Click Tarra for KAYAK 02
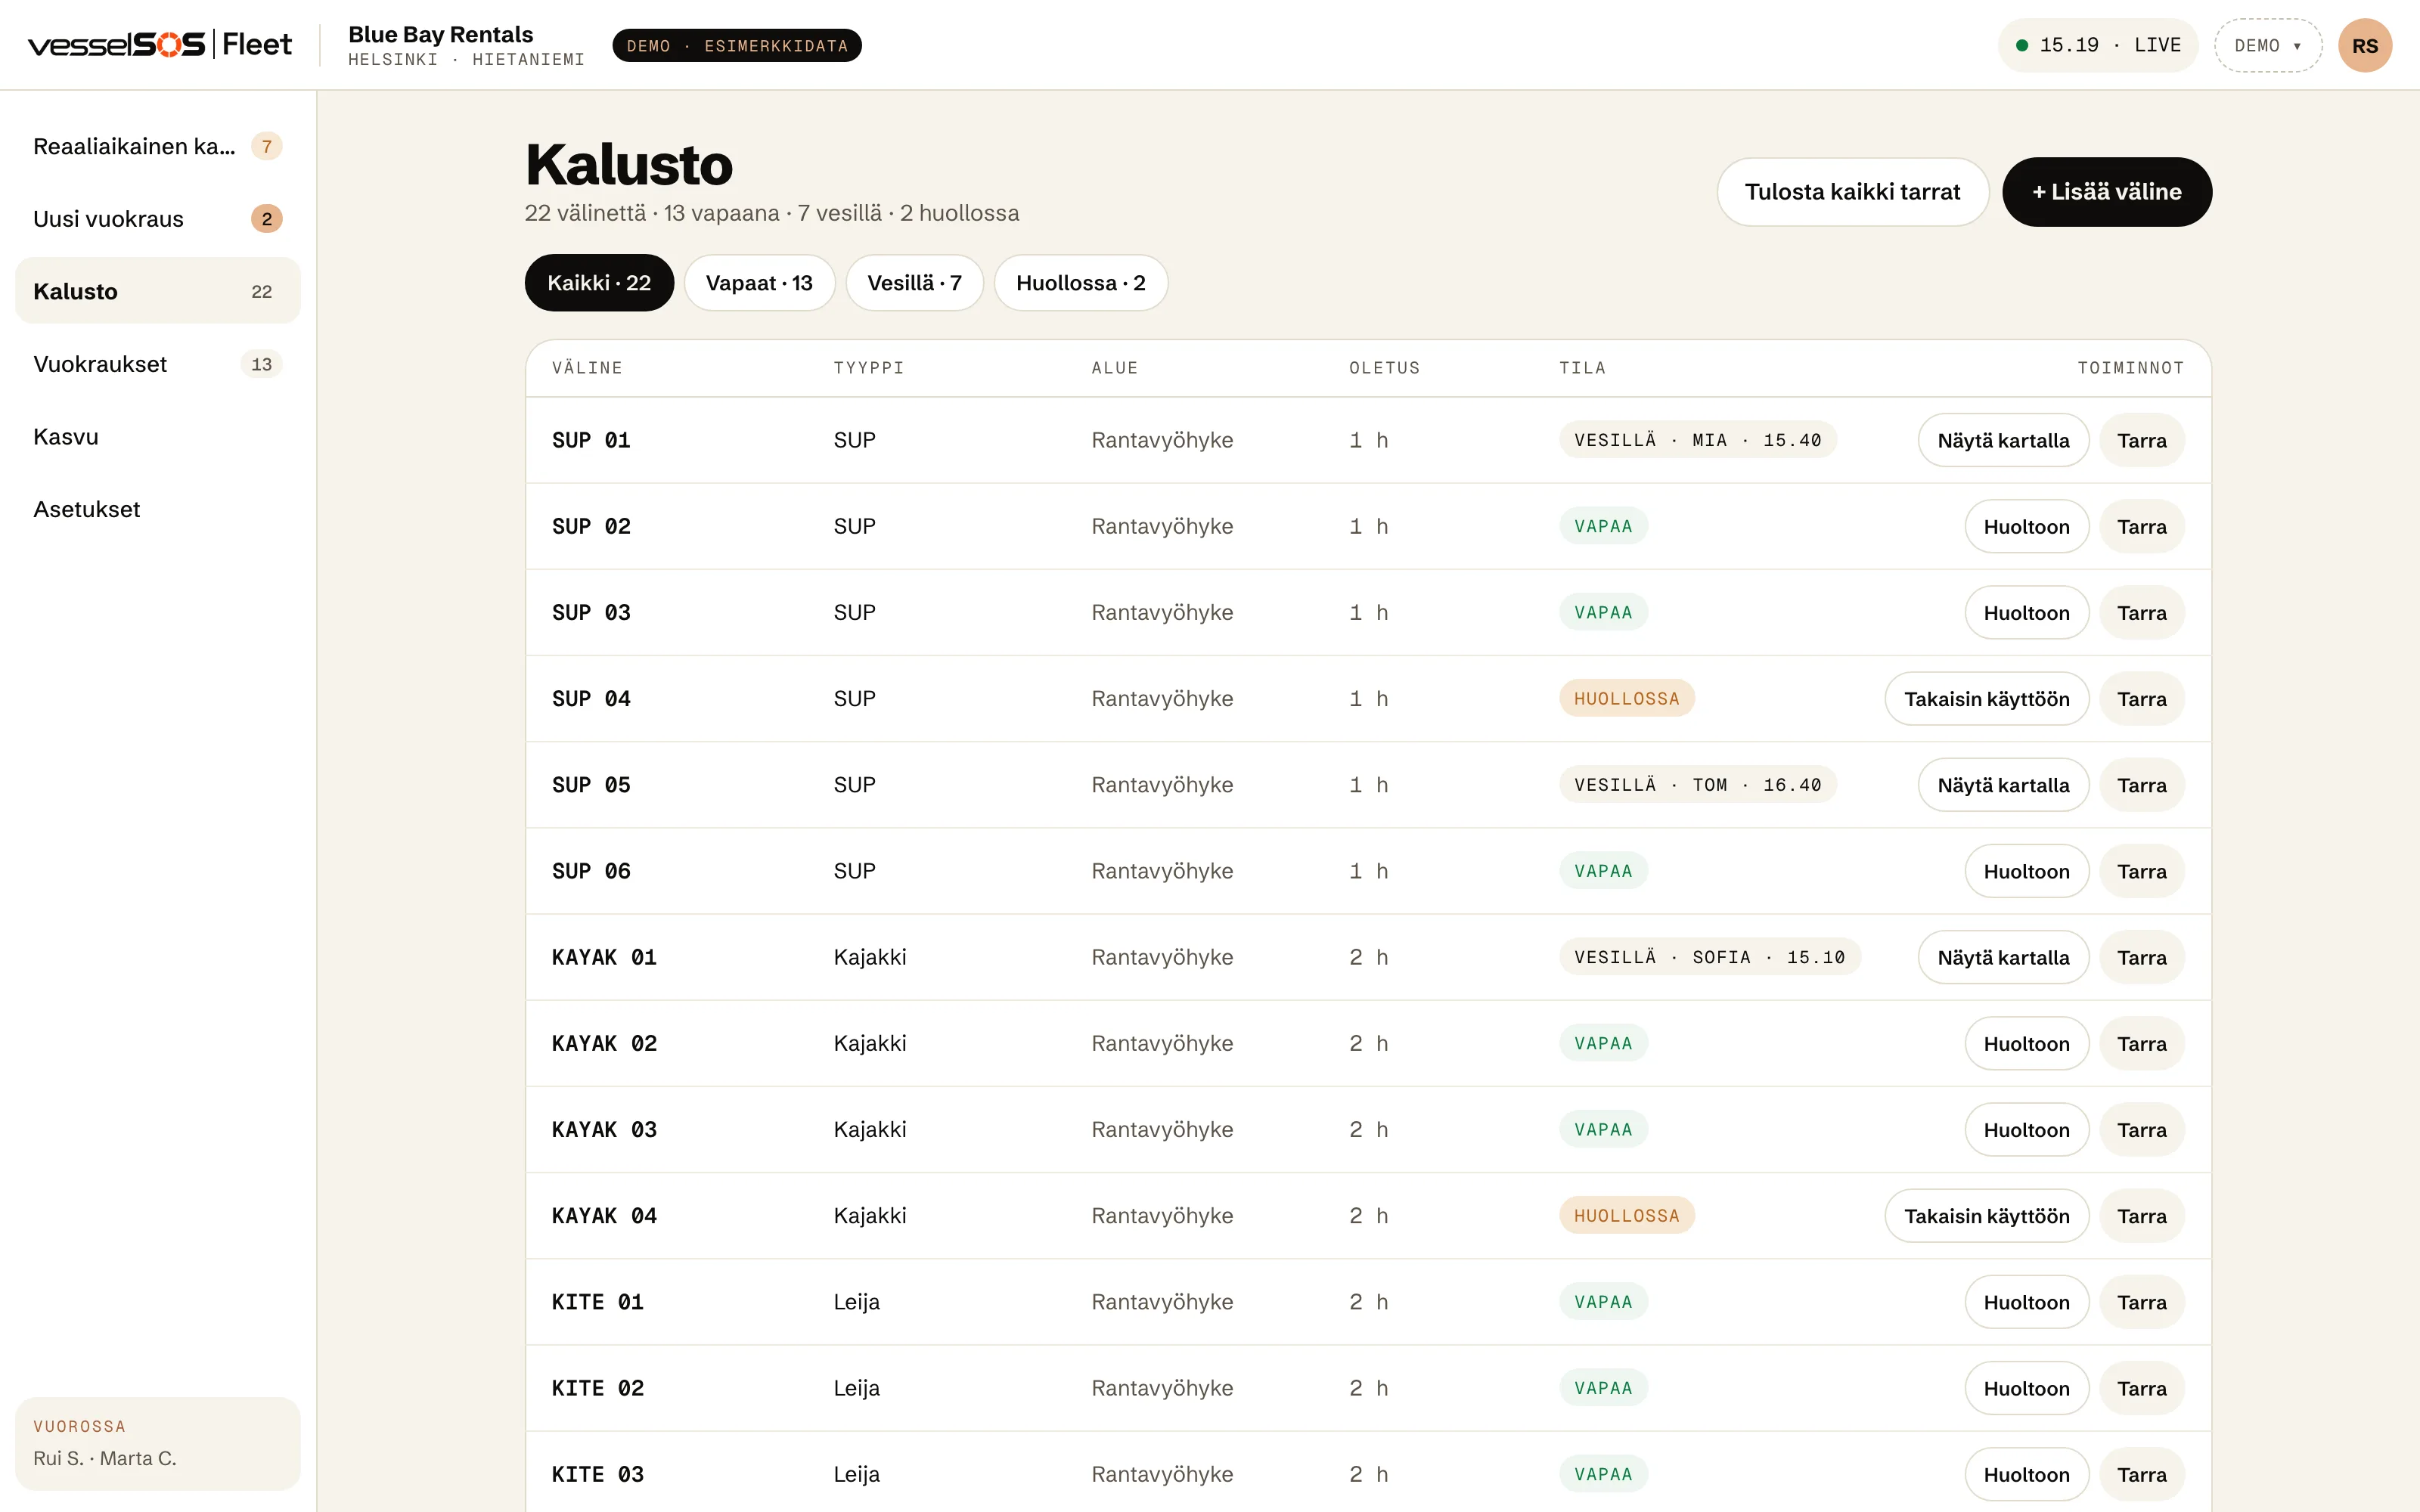The image size is (2420, 1512). 2141,1044
